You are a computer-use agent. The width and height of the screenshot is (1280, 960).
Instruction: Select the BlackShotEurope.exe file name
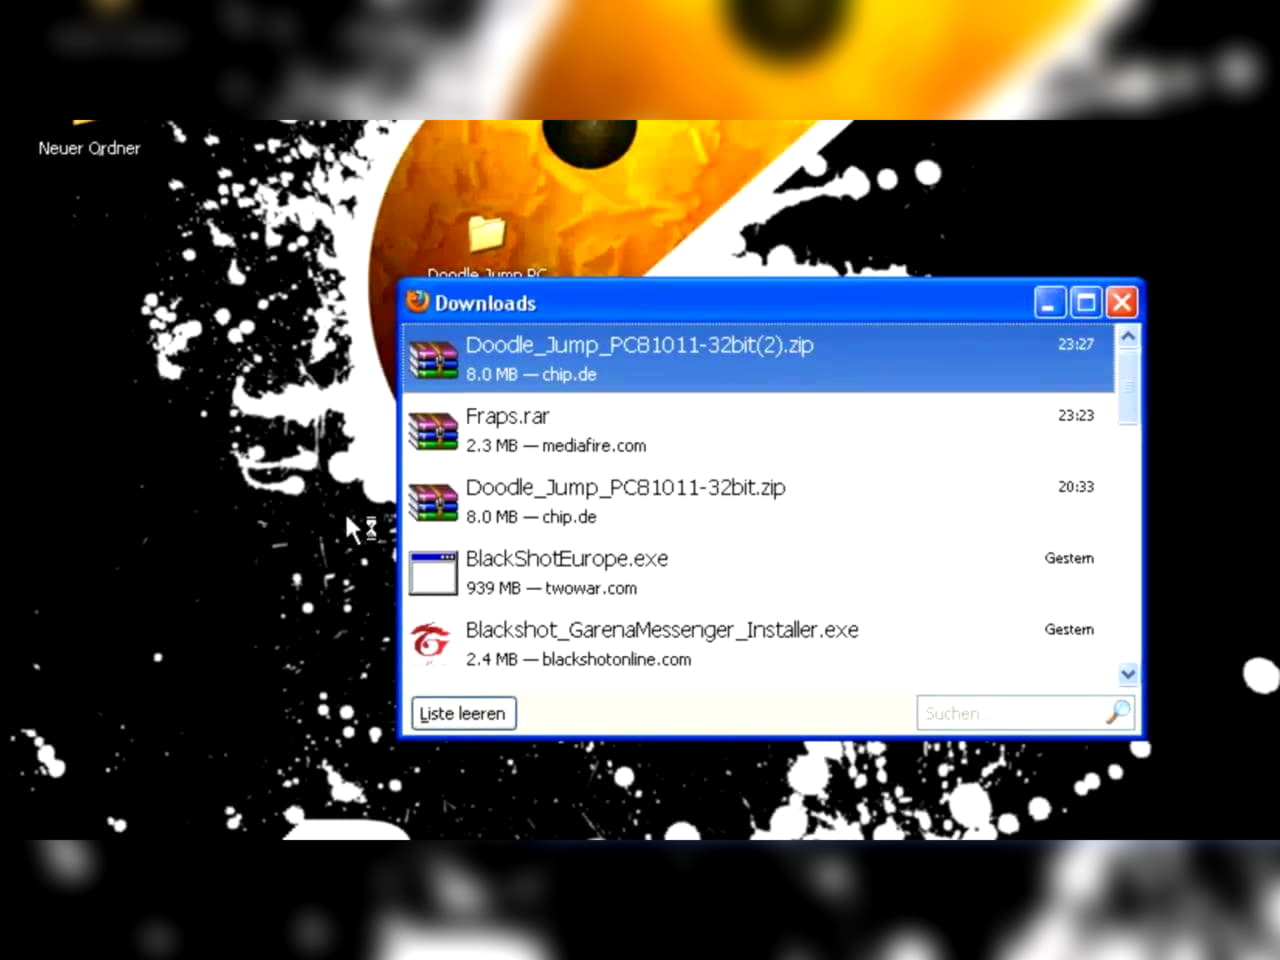[x=566, y=558]
